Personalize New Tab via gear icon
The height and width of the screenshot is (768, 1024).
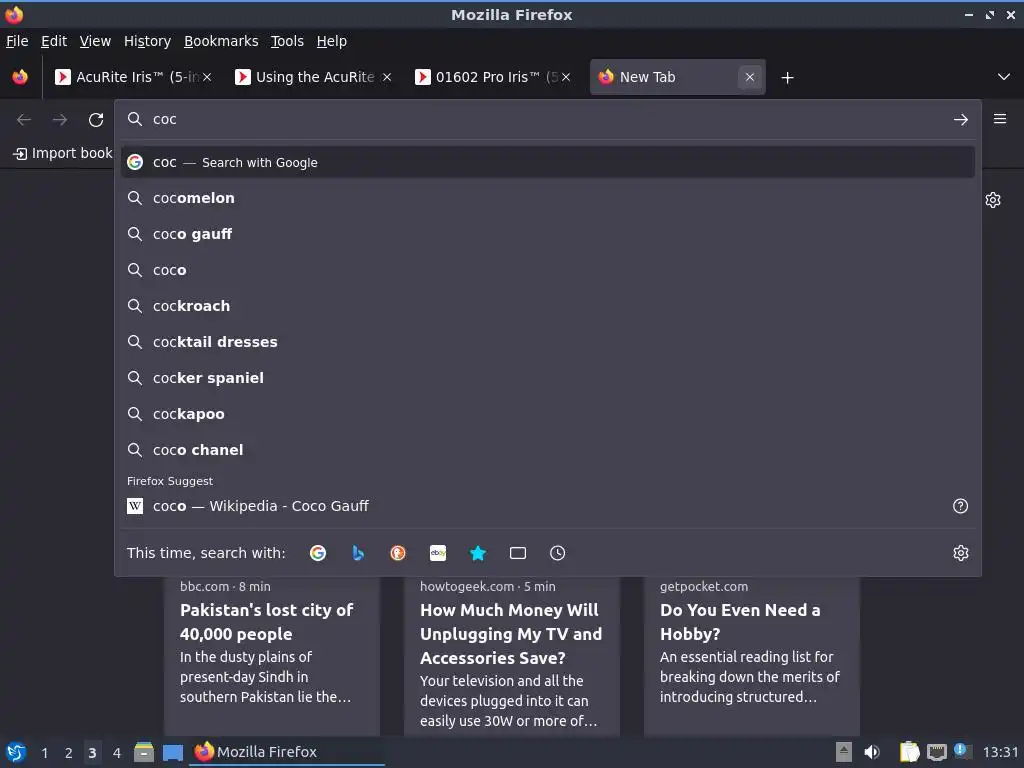pyautogui.click(x=993, y=200)
